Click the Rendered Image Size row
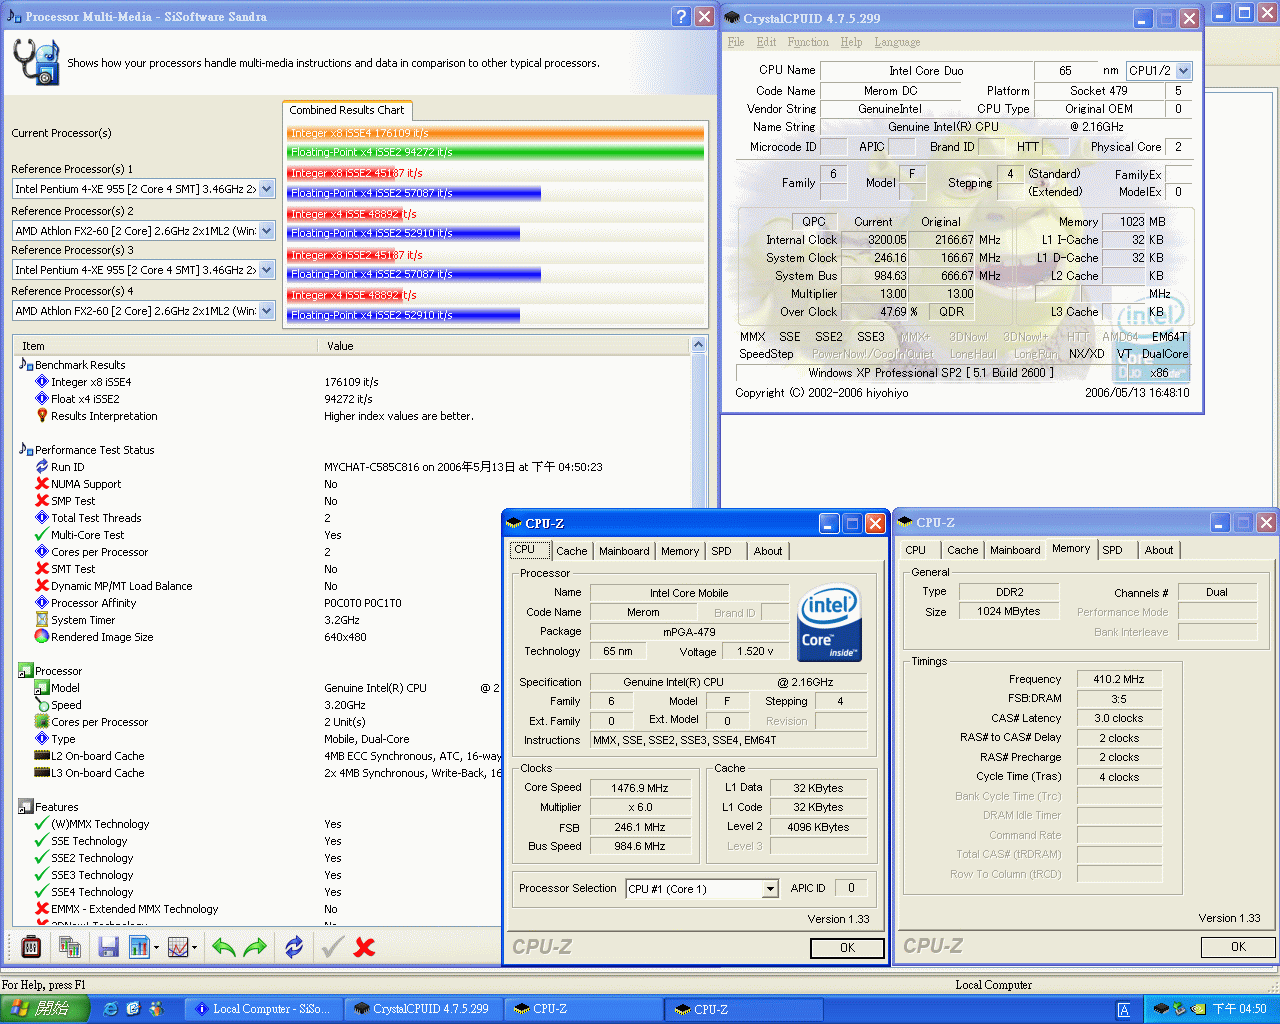 click(102, 637)
